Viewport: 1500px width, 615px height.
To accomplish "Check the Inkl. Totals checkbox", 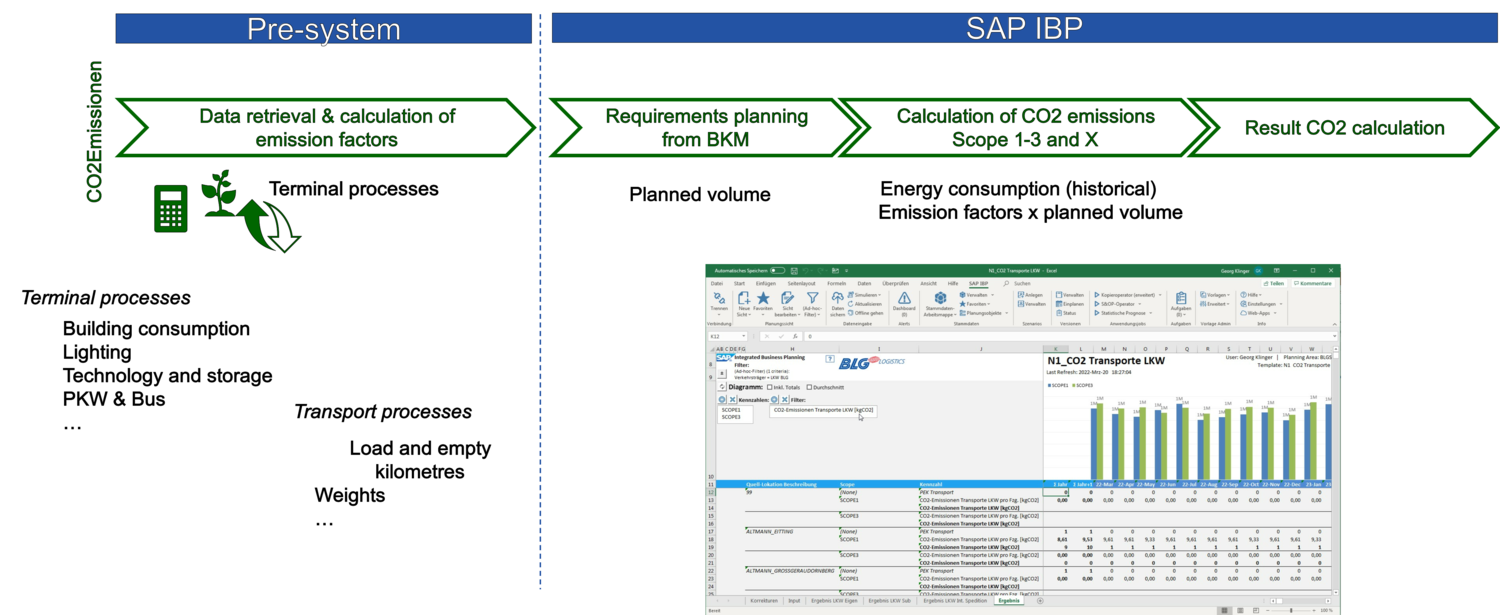I will point(768,387).
